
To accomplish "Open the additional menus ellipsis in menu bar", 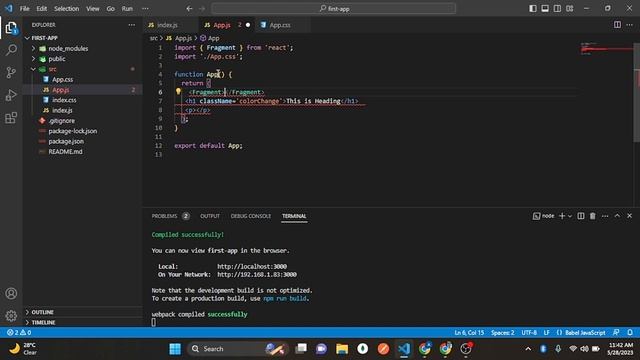I will pos(145,9).
